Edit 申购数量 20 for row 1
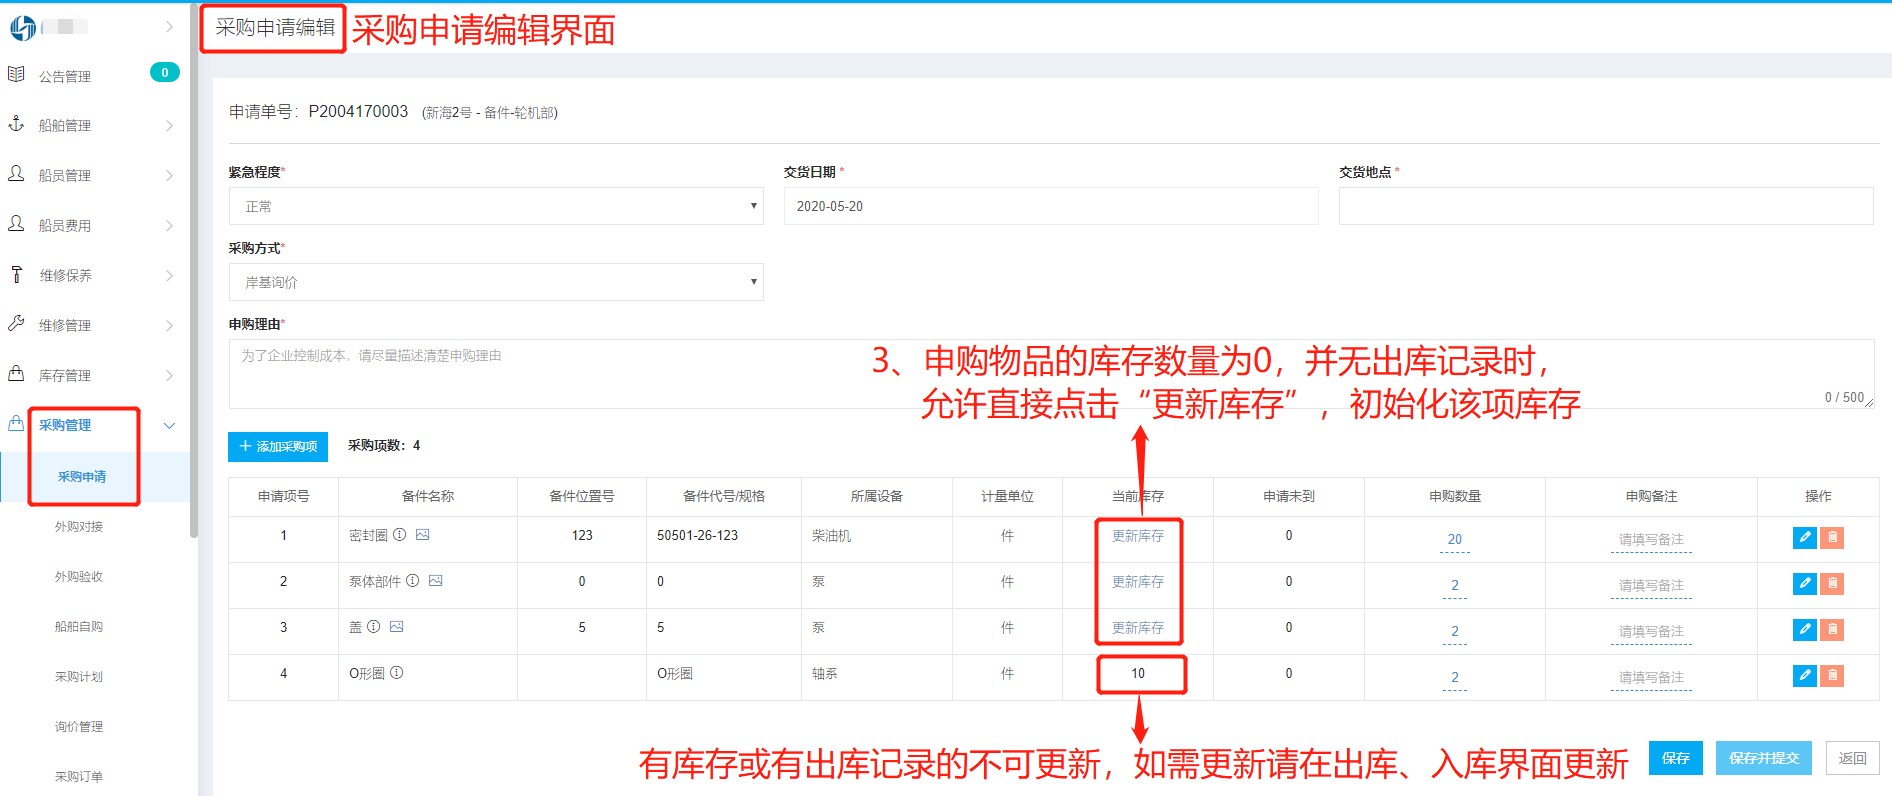 [x=1455, y=540]
